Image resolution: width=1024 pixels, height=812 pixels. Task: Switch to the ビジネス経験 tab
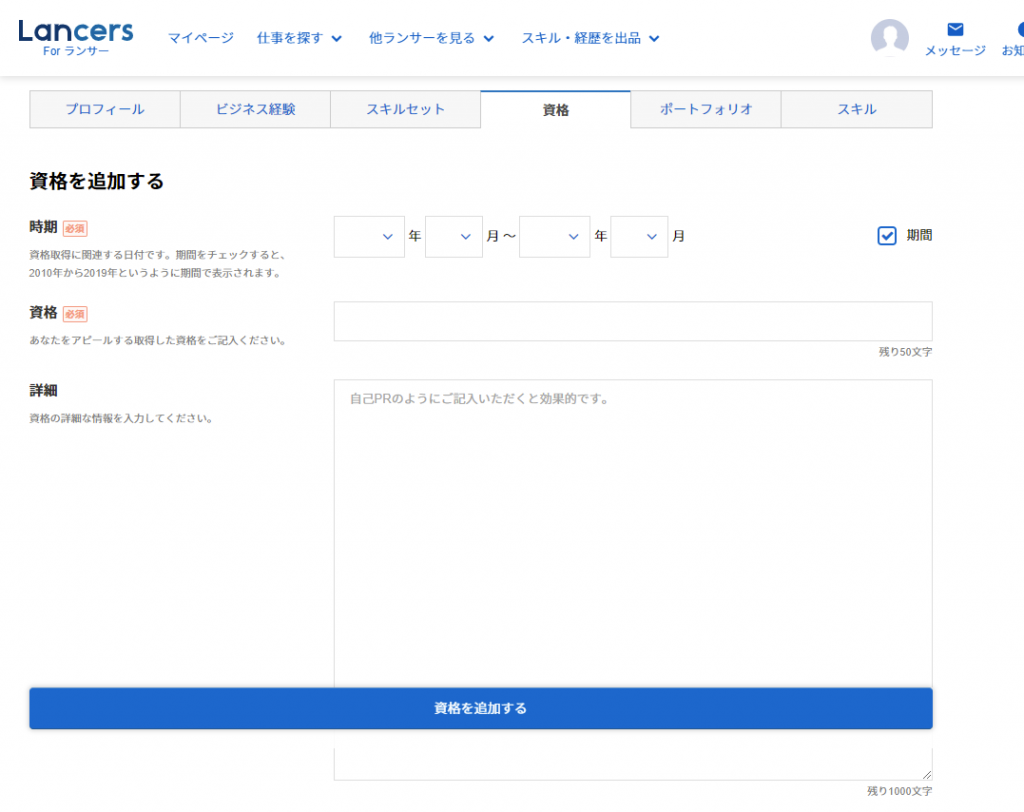coord(255,110)
